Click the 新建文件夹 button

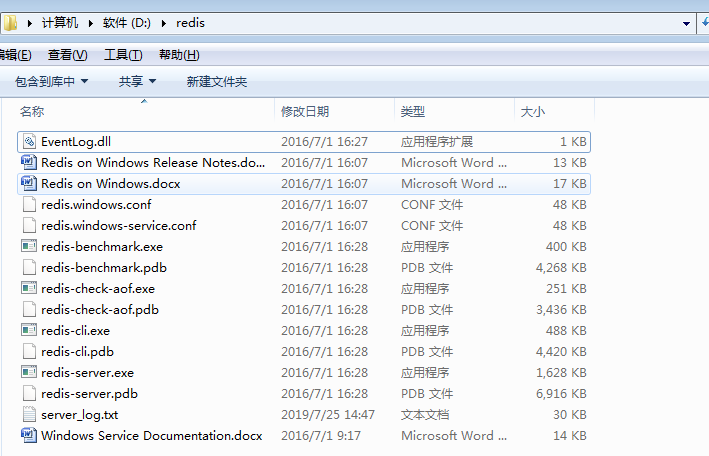tap(217, 81)
